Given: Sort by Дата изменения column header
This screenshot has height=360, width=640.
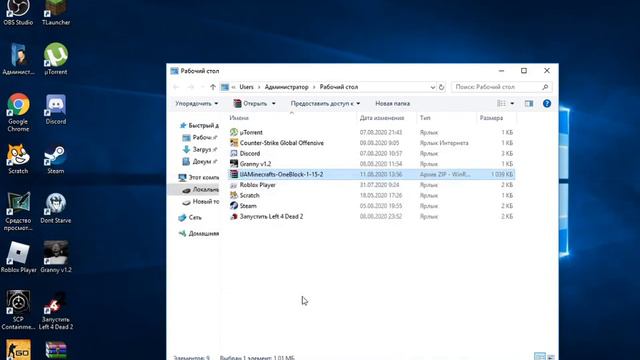Looking at the screenshot, I should pyautogui.click(x=387, y=118).
